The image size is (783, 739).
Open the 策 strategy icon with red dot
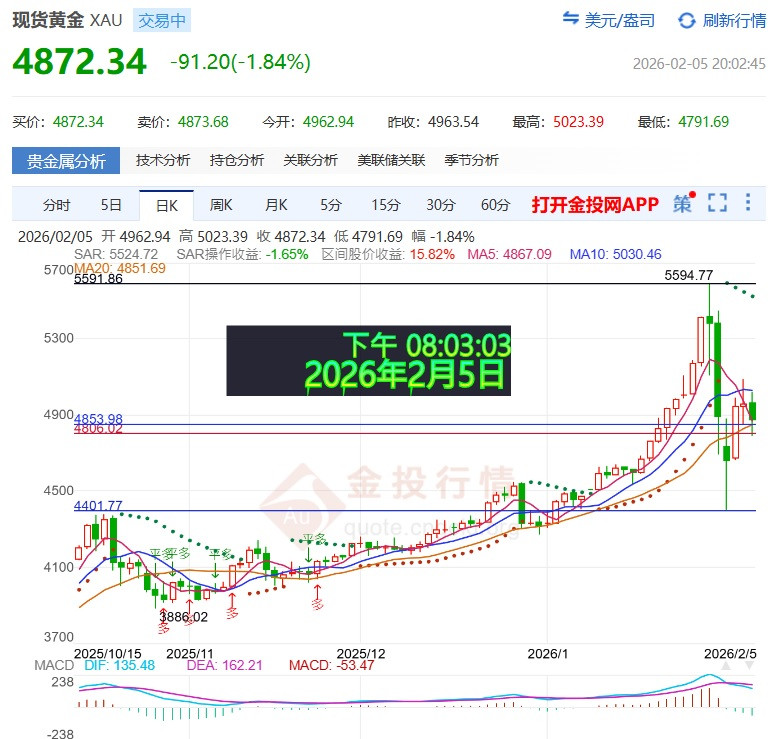(684, 202)
